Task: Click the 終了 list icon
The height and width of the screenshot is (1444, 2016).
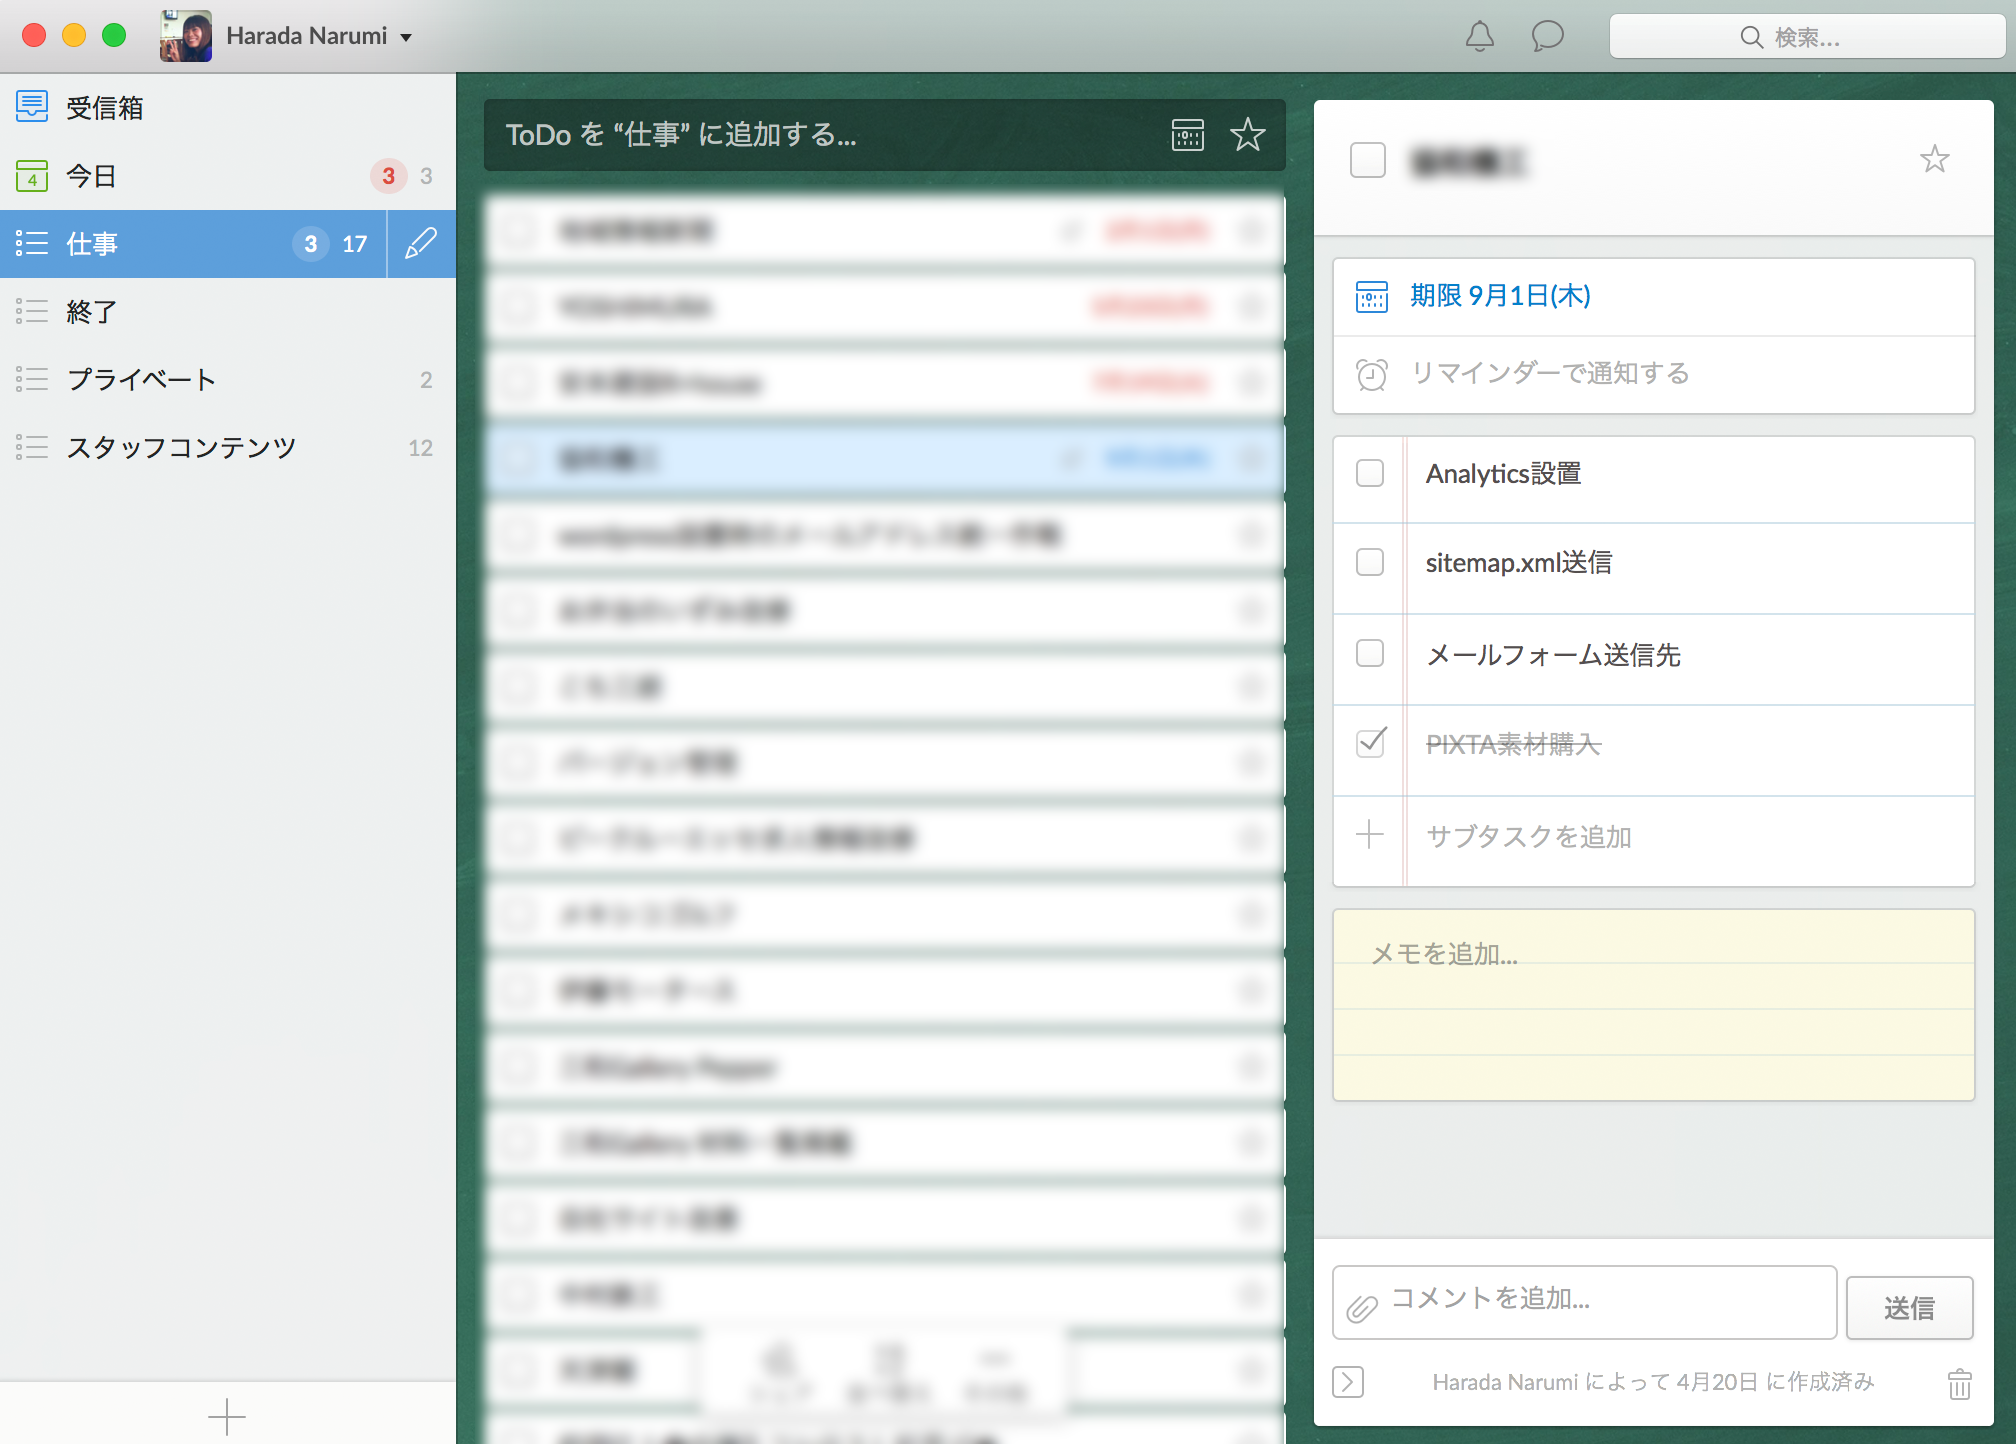Action: pyautogui.click(x=32, y=311)
